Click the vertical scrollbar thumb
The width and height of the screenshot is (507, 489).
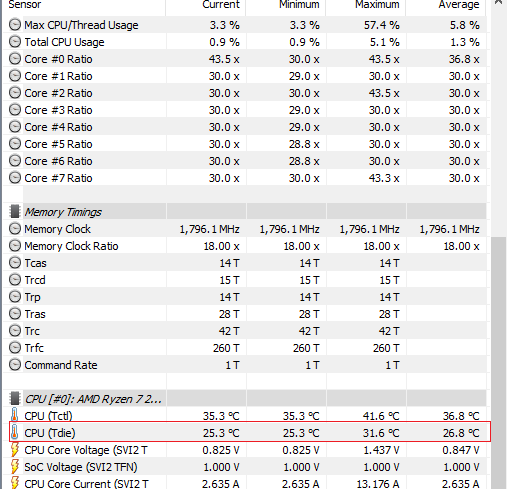[x=499, y=363]
